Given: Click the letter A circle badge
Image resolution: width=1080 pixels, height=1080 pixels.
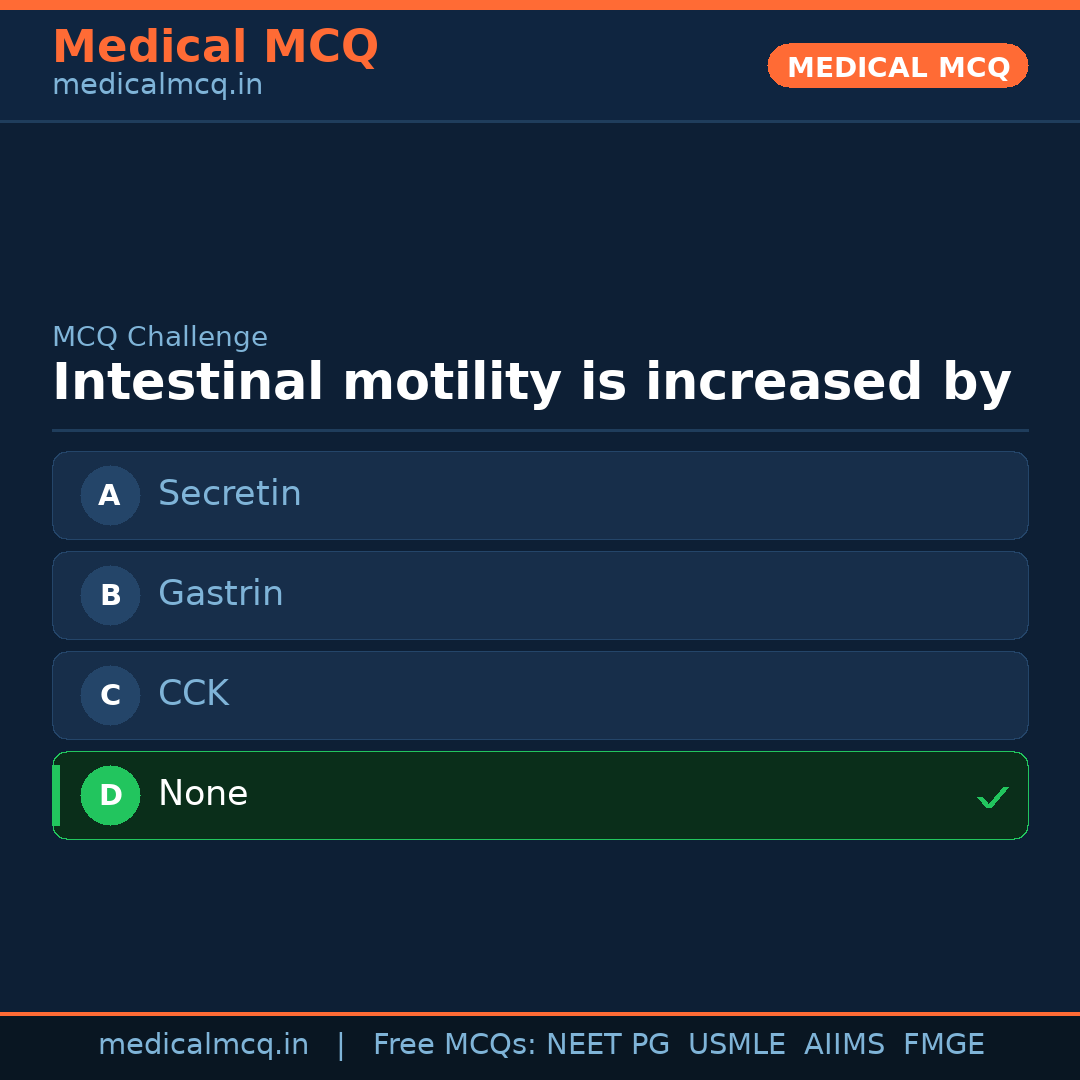Looking at the screenshot, I should click(x=110, y=495).
